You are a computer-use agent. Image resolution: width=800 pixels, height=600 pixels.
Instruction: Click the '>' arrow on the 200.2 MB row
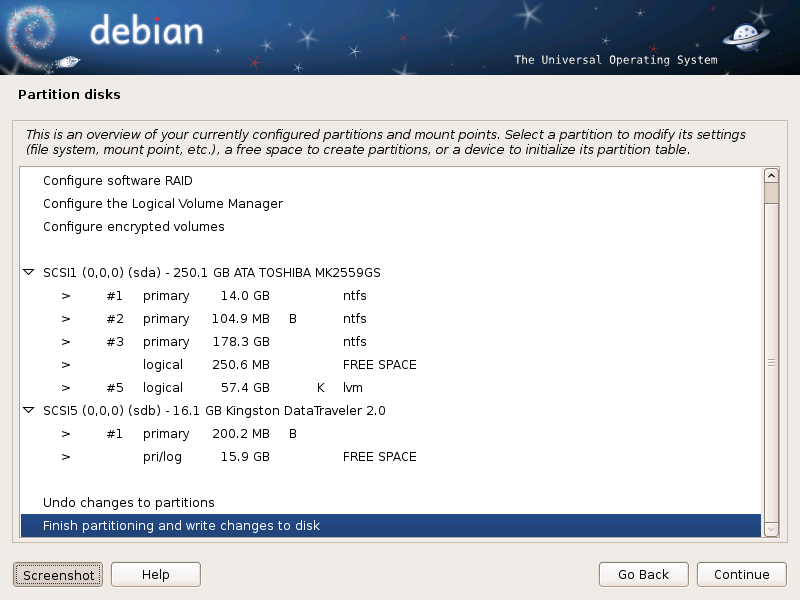point(66,434)
